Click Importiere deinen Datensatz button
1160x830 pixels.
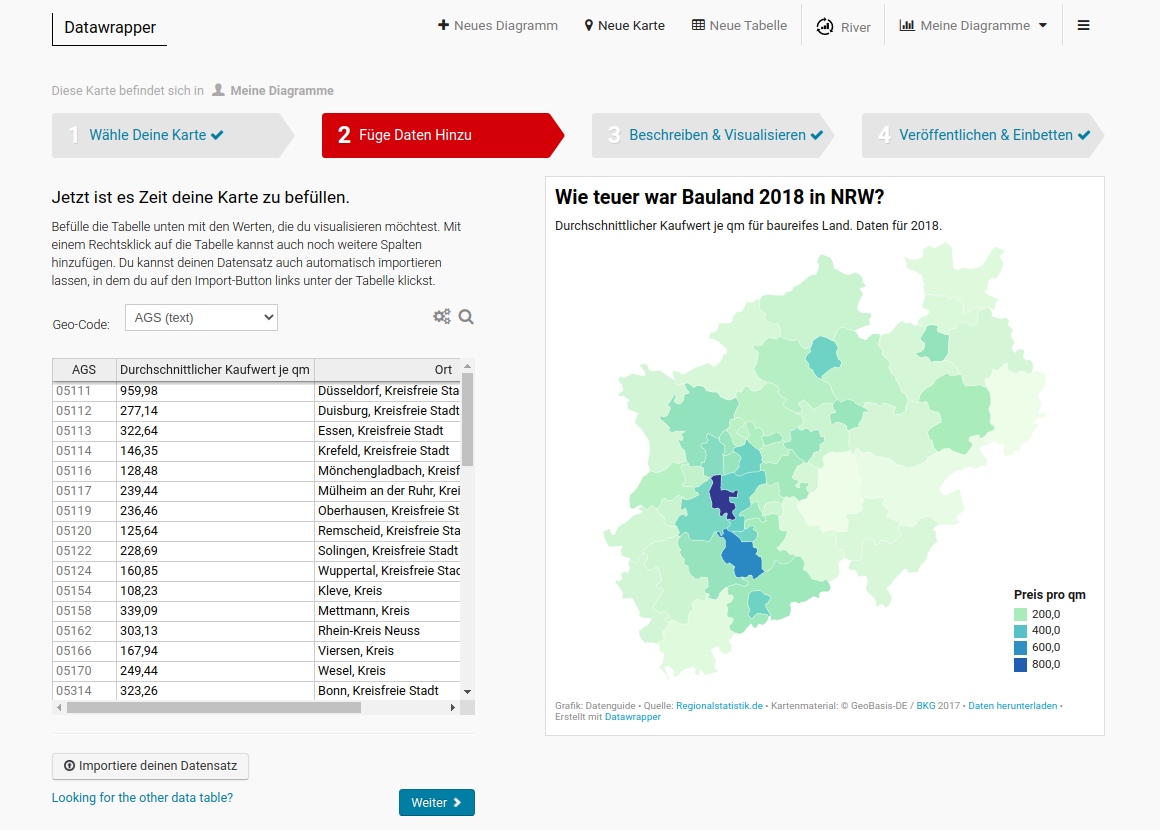click(x=150, y=766)
